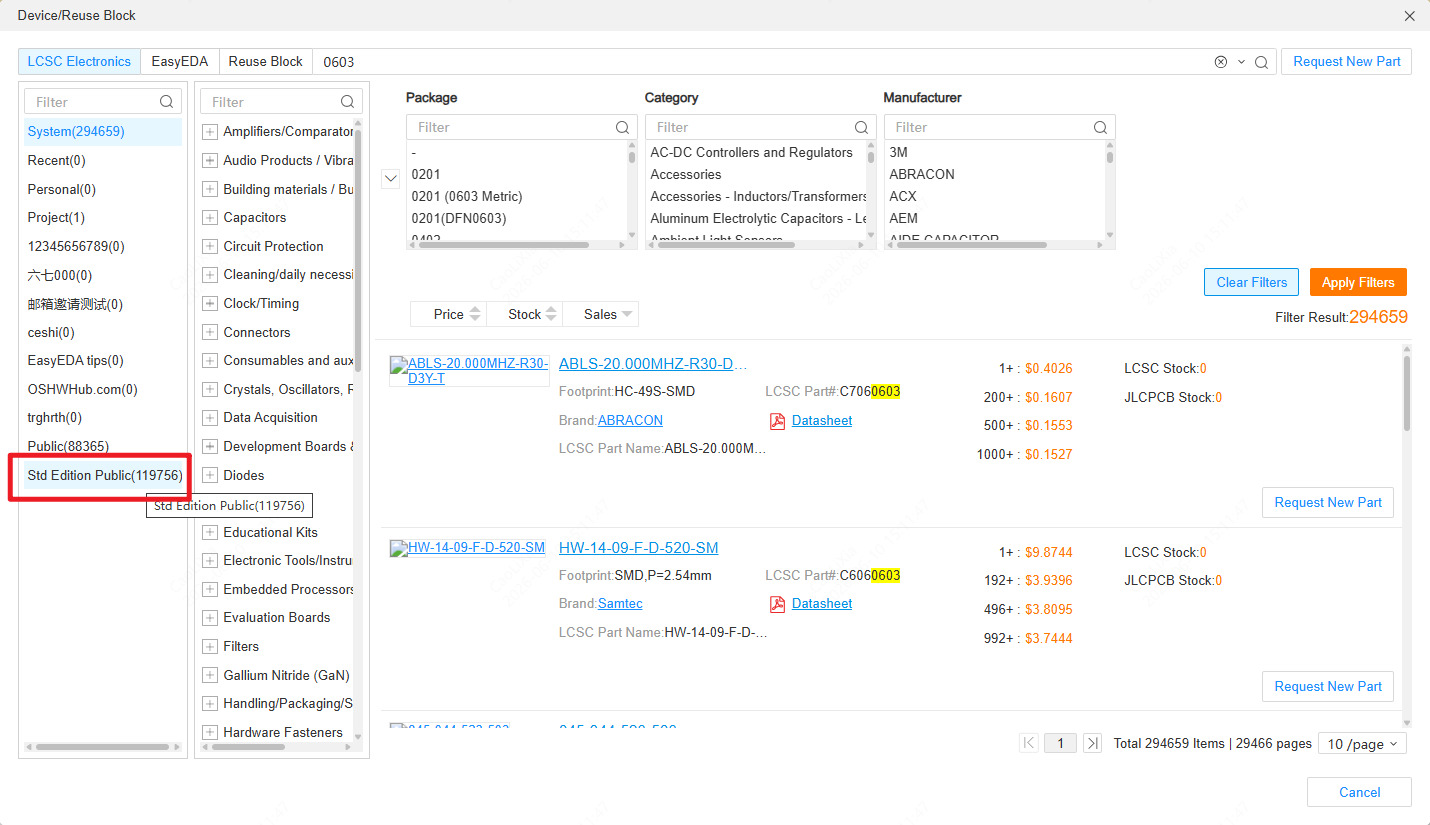Open the PDF datasheet icon for ABLS-20.000MHZ
This screenshot has width=1430, height=825.
(777, 421)
